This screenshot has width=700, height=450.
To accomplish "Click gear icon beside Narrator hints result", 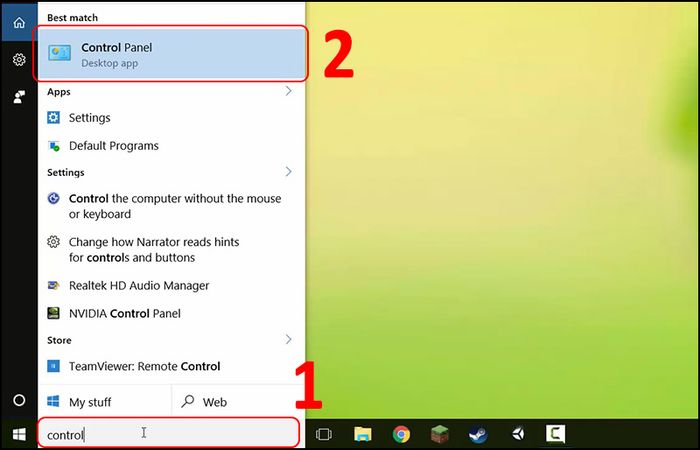I will coord(54,242).
